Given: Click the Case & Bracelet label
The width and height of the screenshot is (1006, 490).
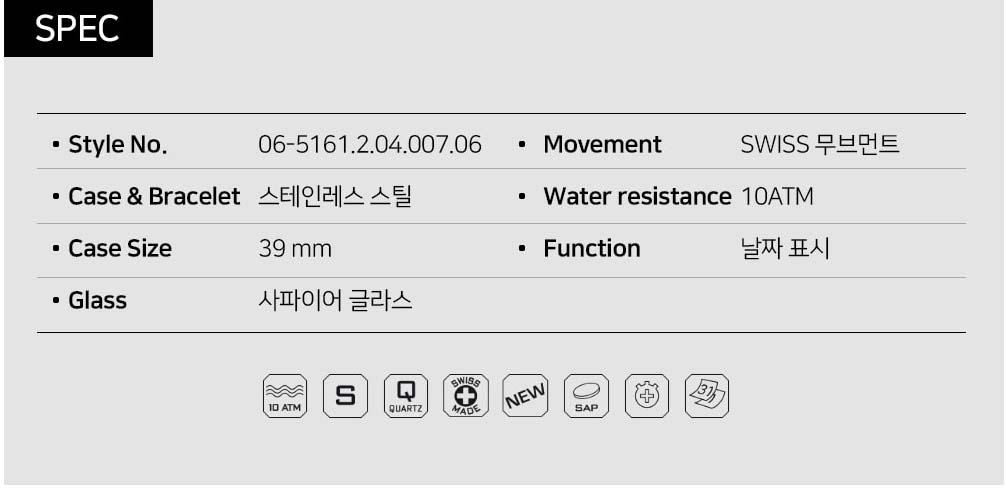Looking at the screenshot, I should pos(154,196).
